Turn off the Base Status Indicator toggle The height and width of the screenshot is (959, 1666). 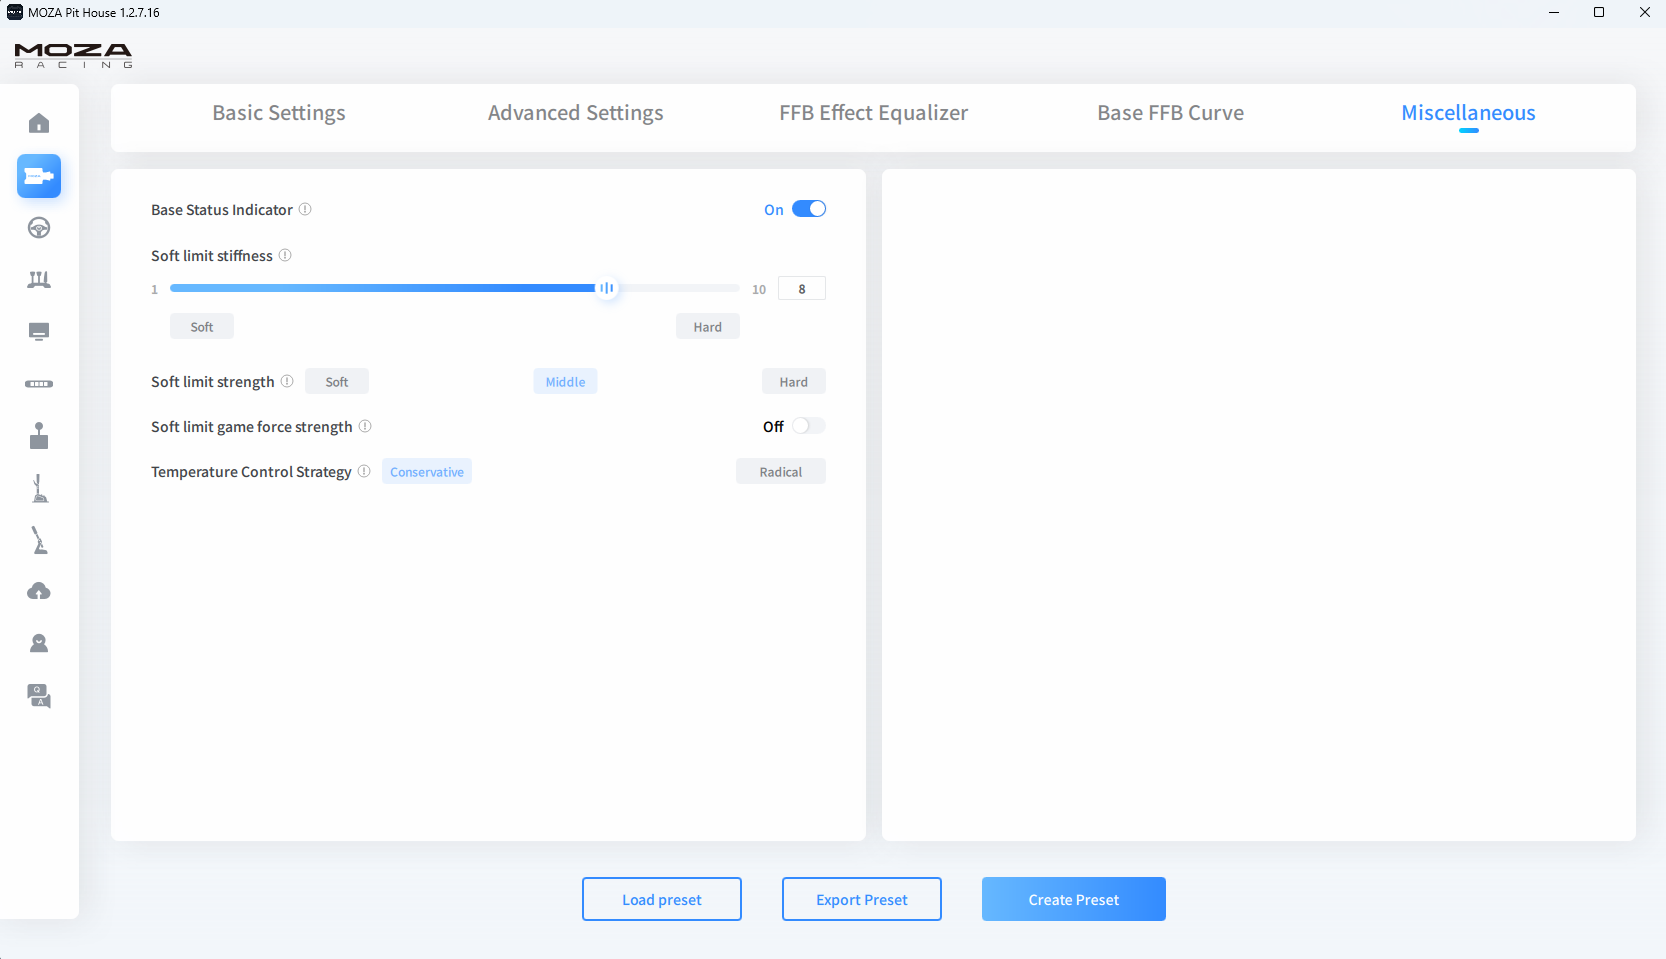(x=808, y=209)
